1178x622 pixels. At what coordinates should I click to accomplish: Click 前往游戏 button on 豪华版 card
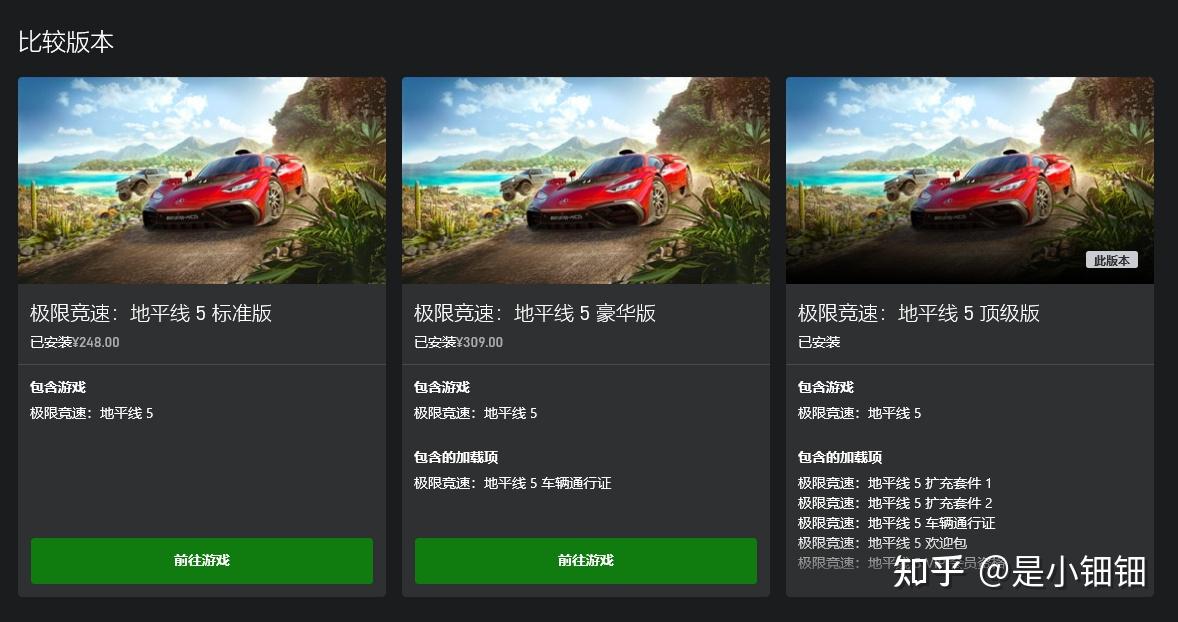click(x=585, y=560)
